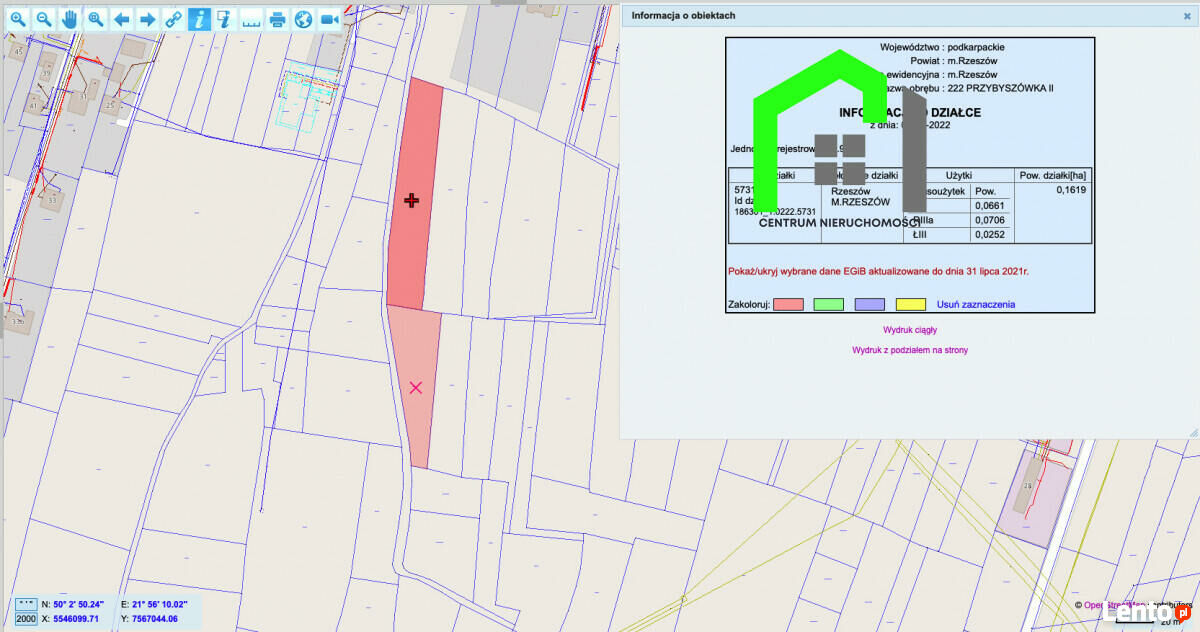Pick the yellow highlight color swatch

coord(911,304)
